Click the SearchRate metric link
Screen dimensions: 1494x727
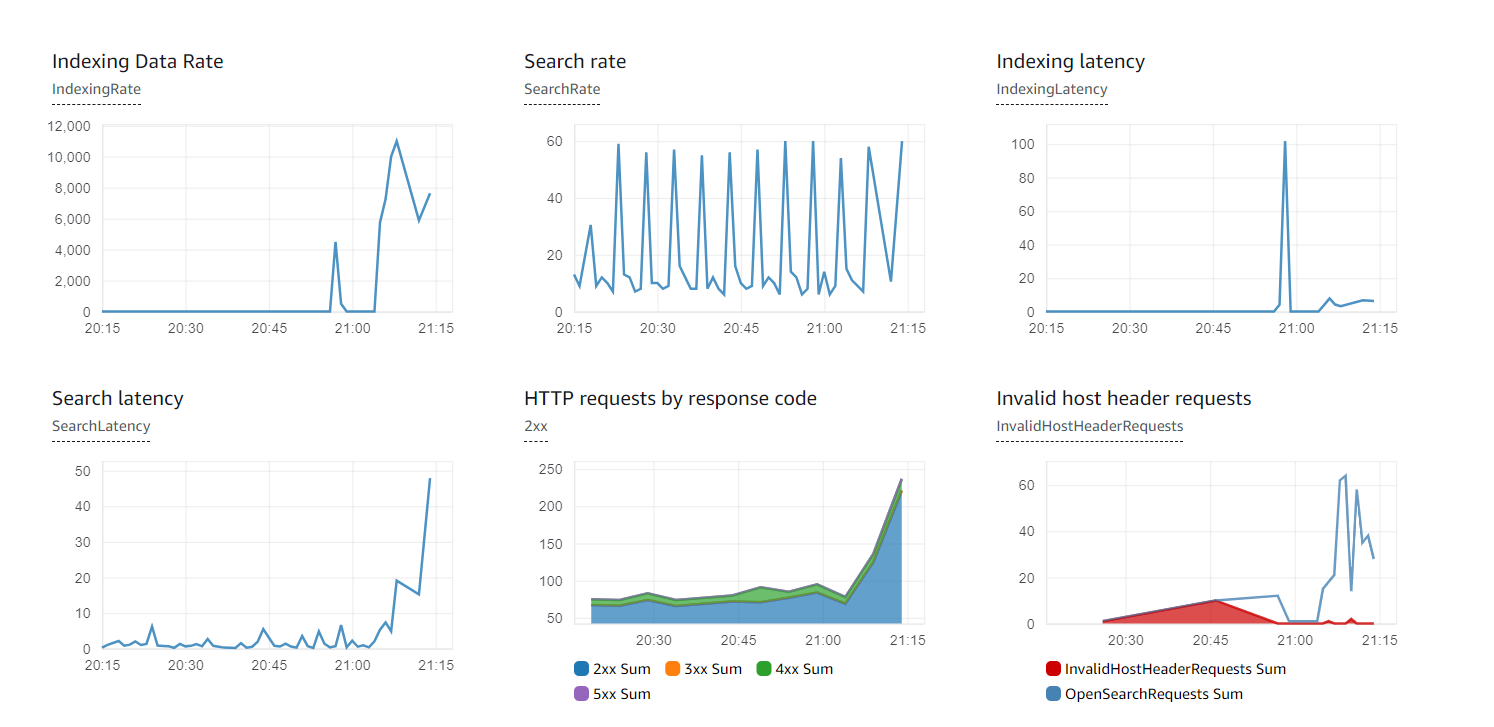tap(562, 89)
